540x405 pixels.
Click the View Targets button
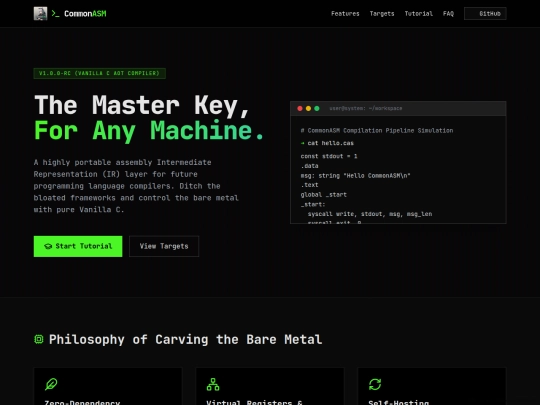point(164,246)
